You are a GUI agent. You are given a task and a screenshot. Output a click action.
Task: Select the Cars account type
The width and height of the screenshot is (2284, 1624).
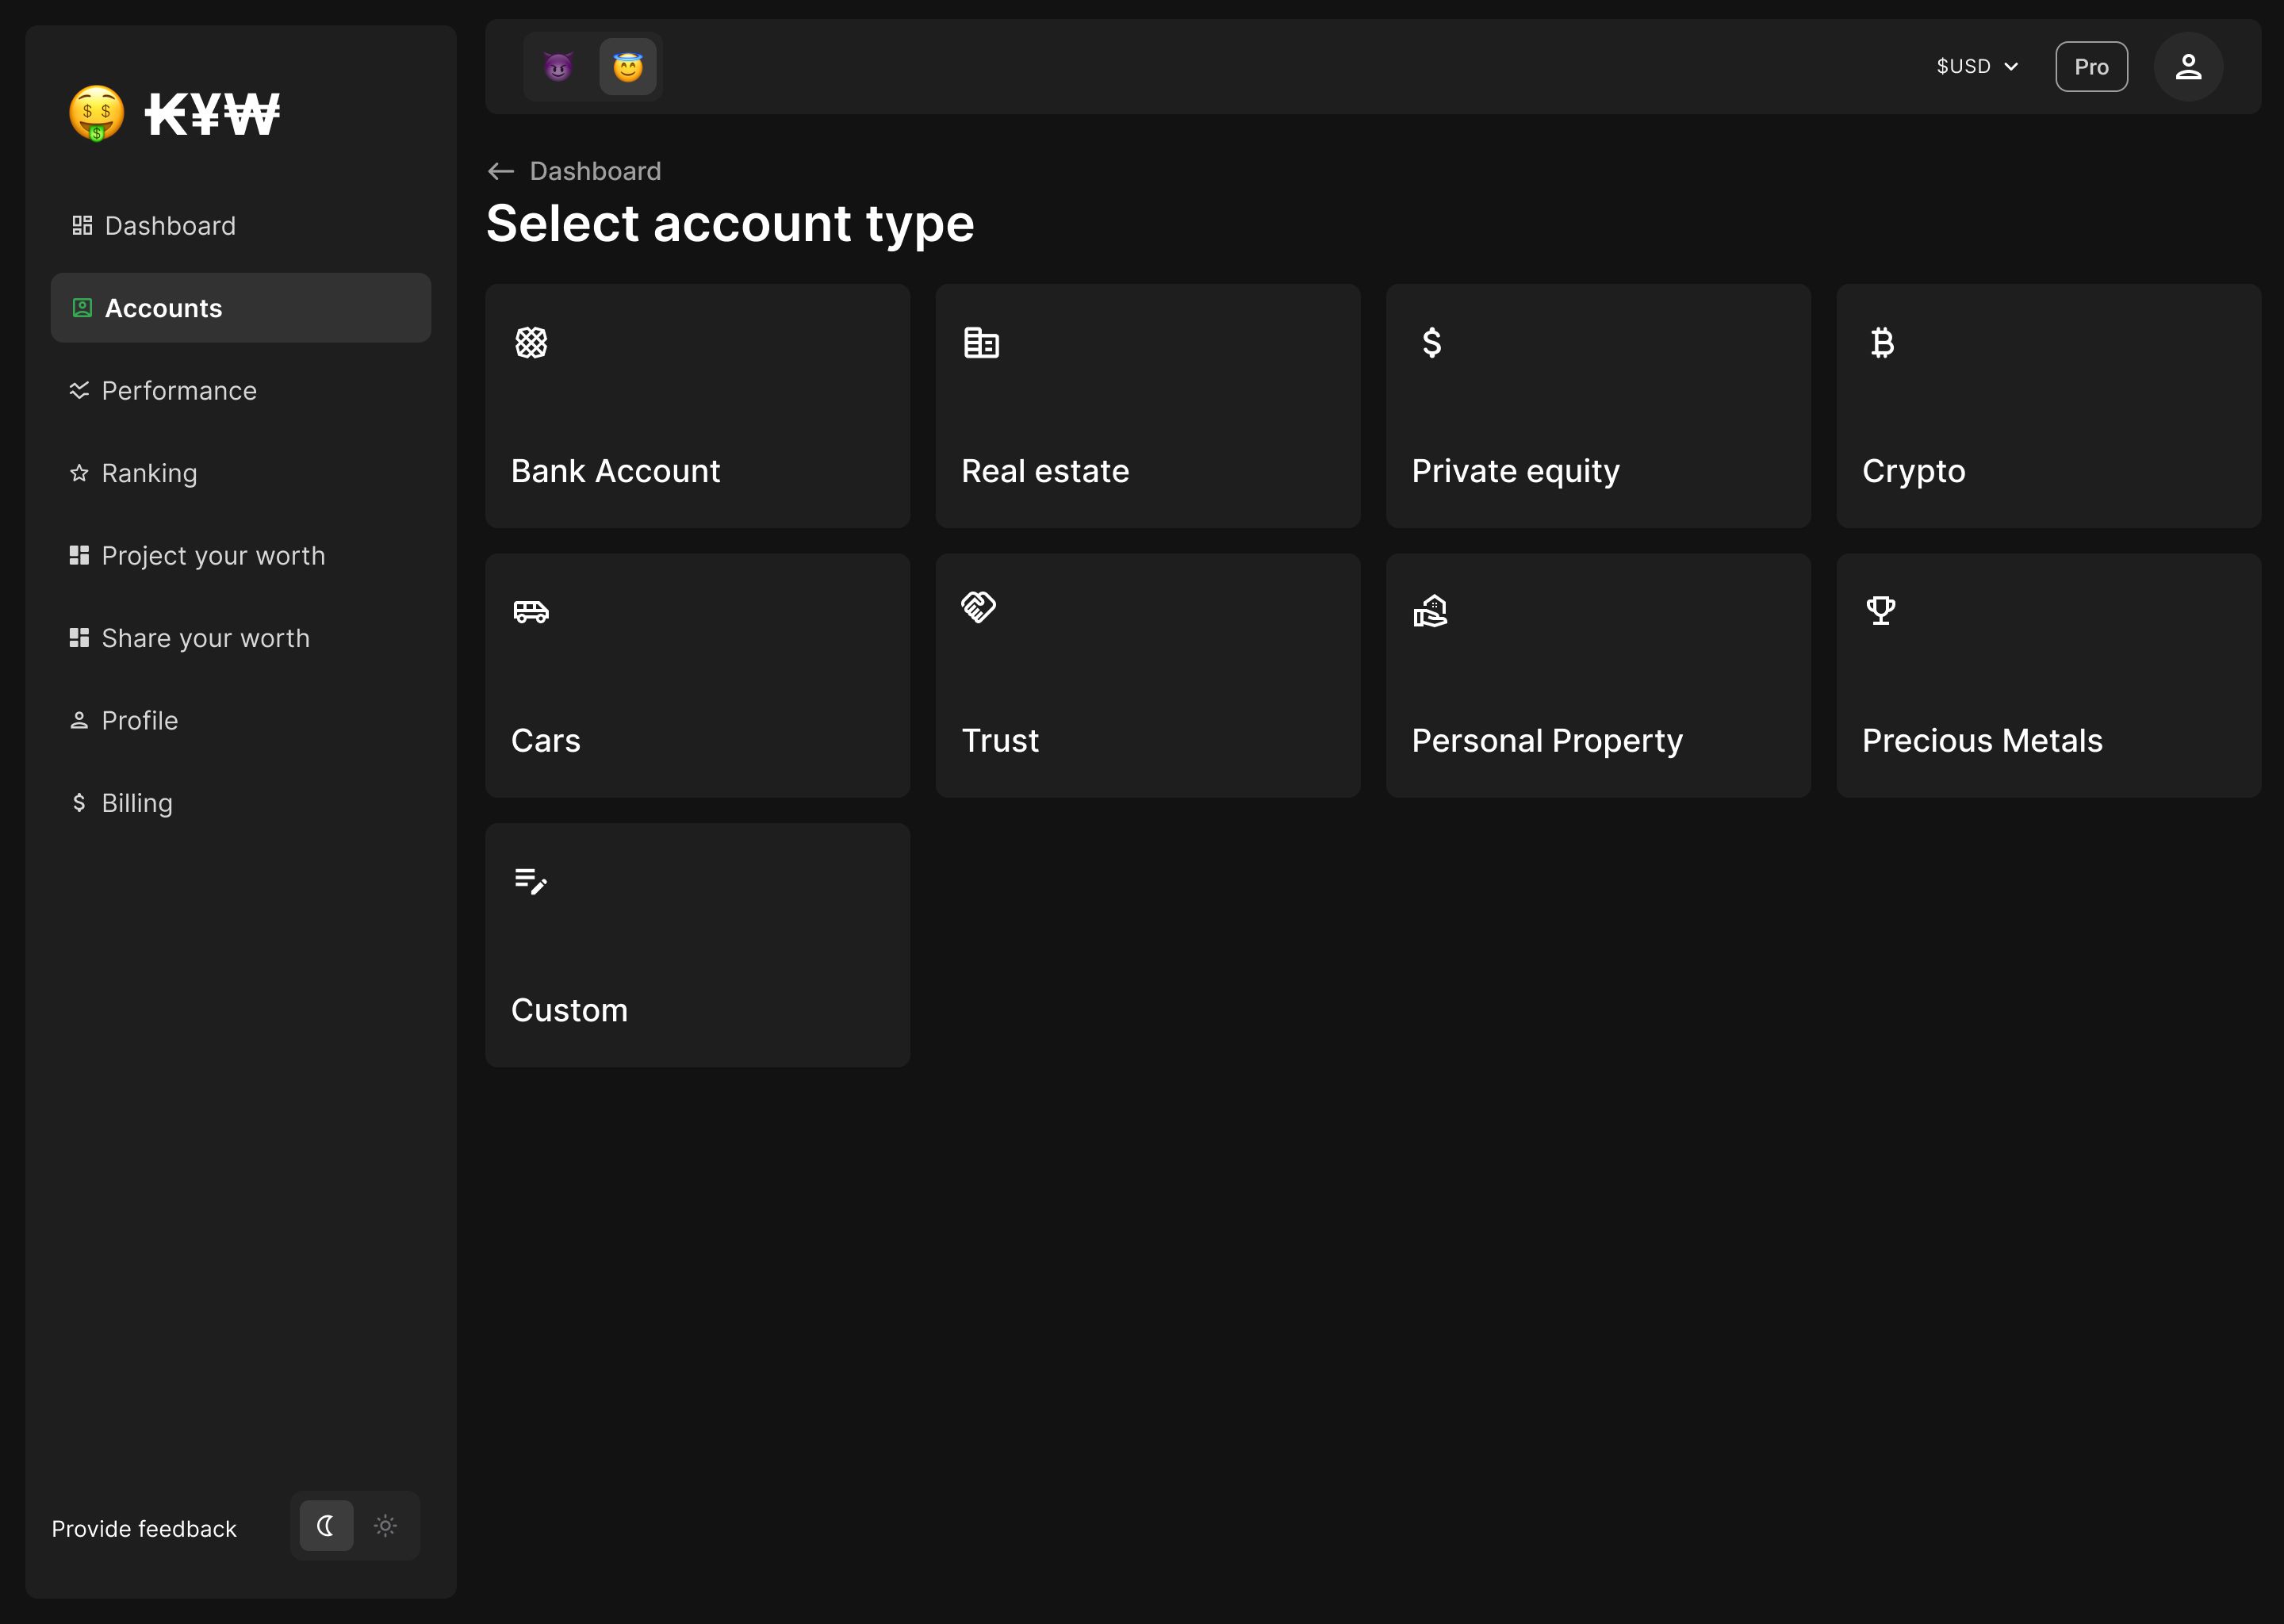[698, 675]
